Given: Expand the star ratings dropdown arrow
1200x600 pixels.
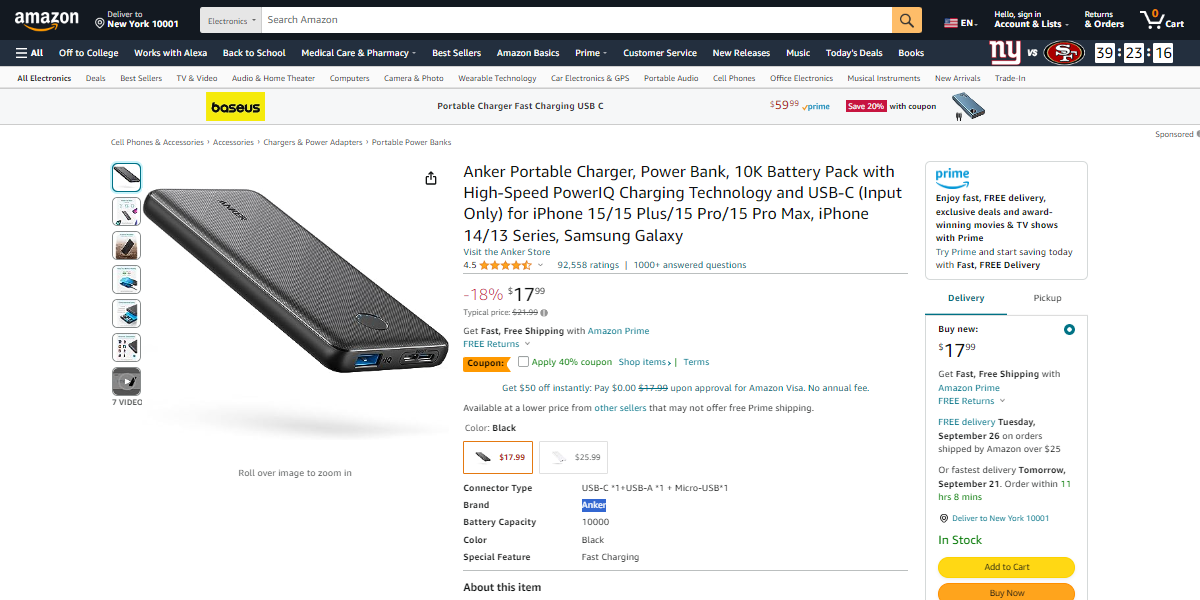Looking at the screenshot, I should [541, 266].
